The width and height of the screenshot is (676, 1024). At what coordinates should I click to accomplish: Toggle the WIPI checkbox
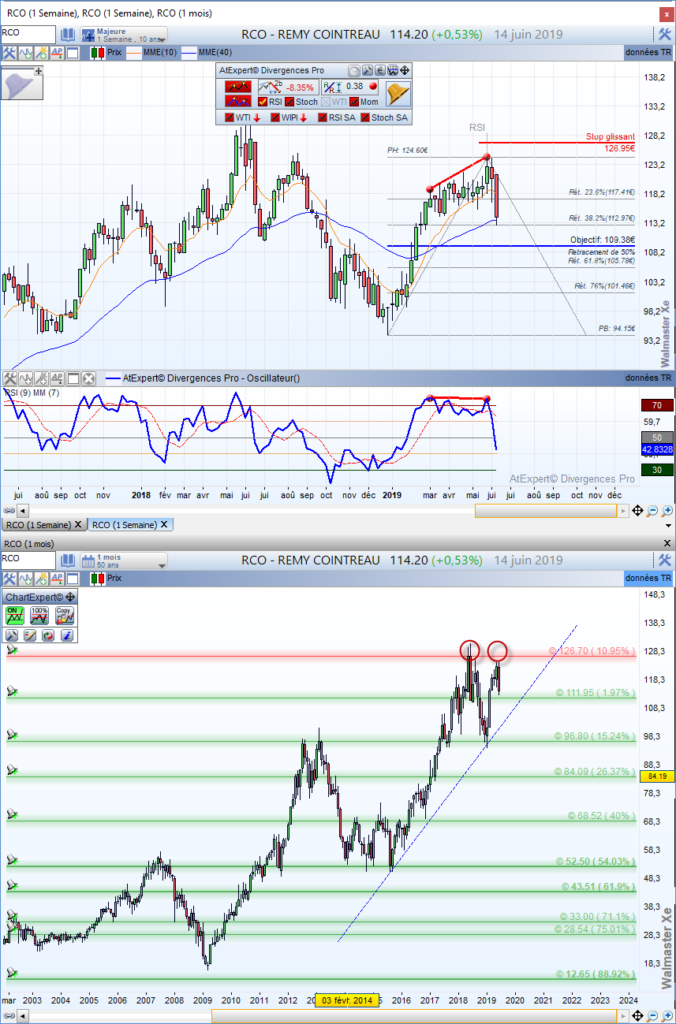[274, 118]
